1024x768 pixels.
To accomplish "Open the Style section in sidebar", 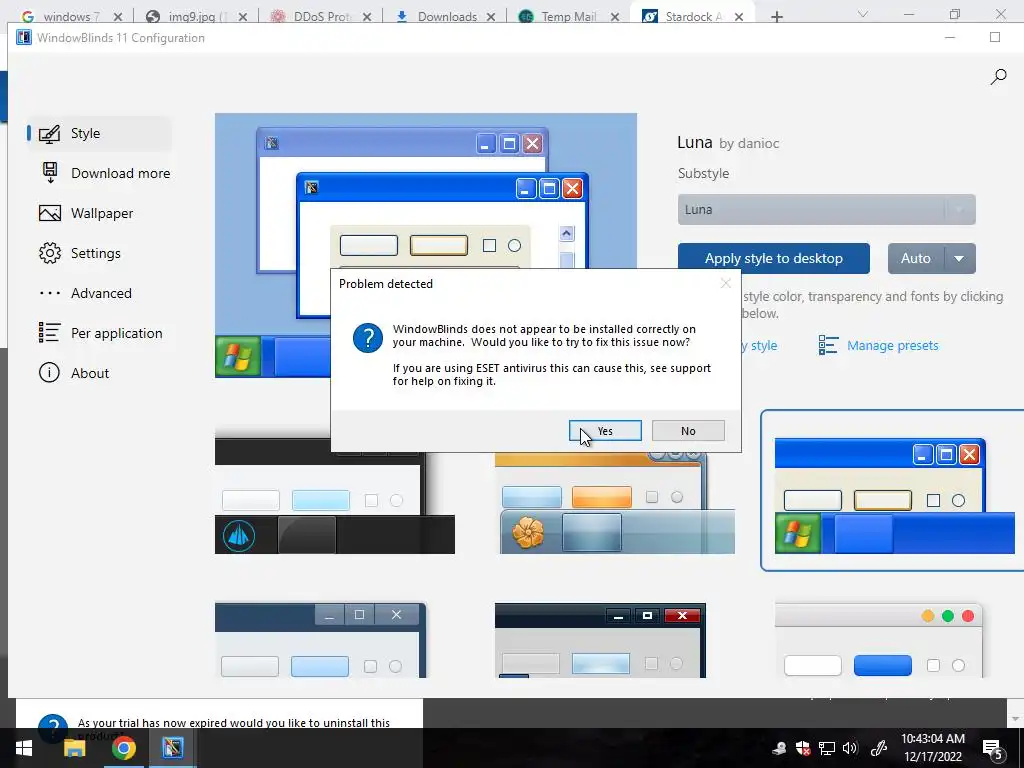I will click(99, 133).
